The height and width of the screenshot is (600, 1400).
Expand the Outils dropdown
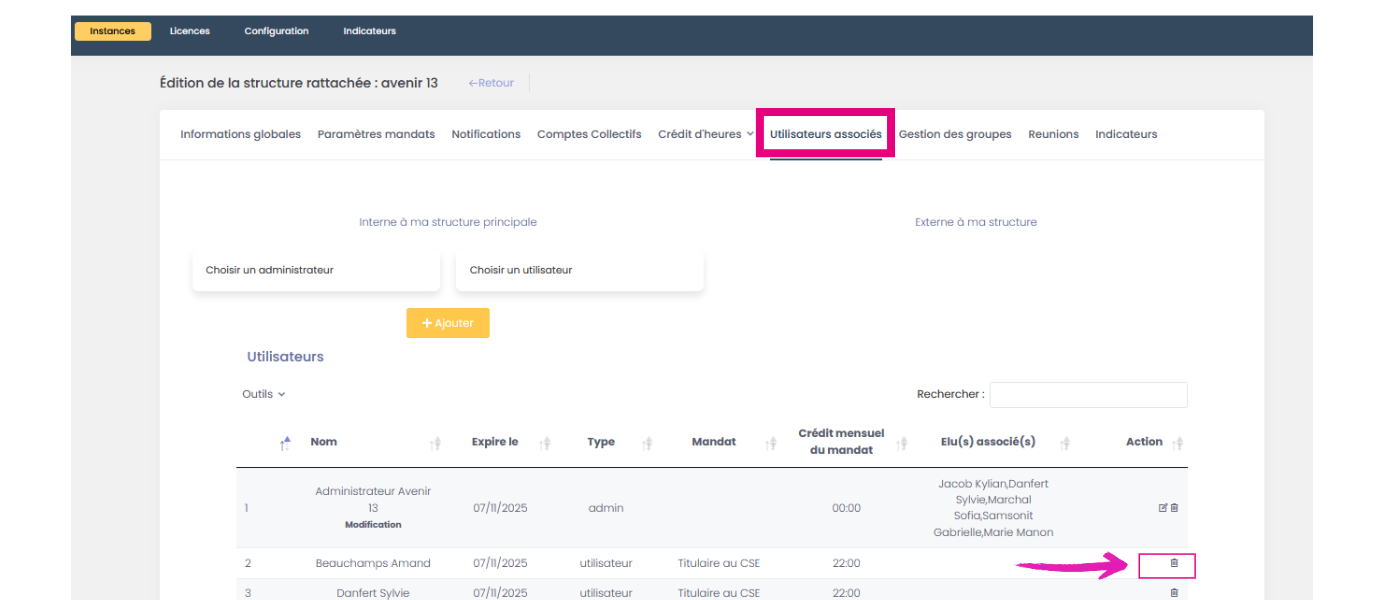[264, 394]
